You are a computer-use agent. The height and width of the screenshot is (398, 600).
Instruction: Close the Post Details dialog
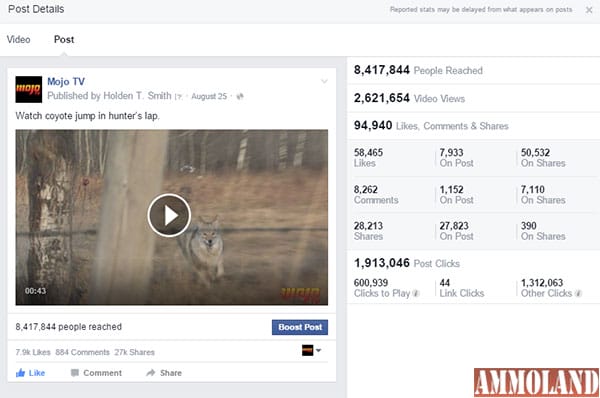(x=589, y=10)
